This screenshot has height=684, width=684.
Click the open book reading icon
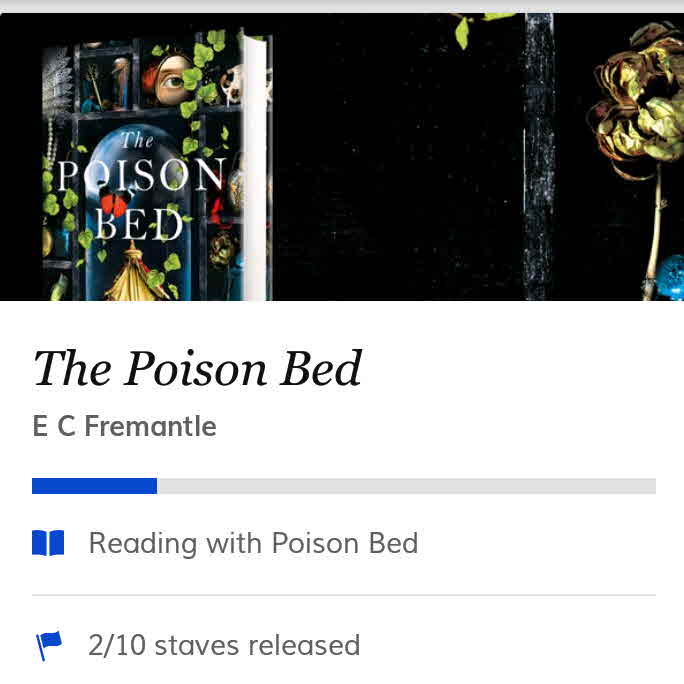click(x=48, y=543)
